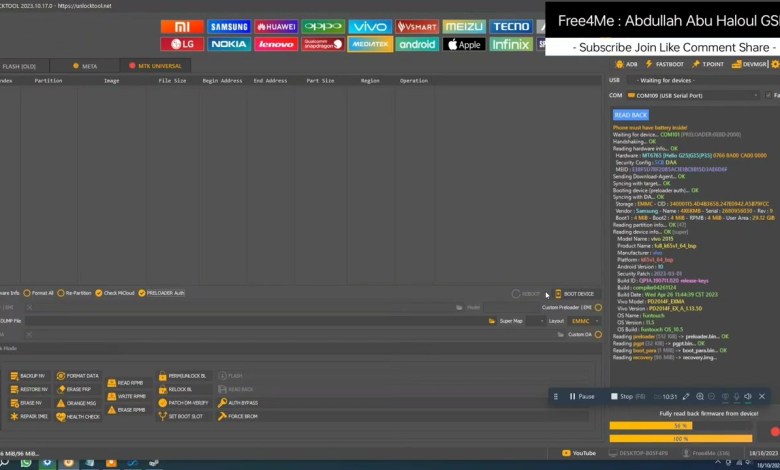Screen dimensions: 780x470
Task: Click the RELOCK BL function
Action: pos(175,389)
